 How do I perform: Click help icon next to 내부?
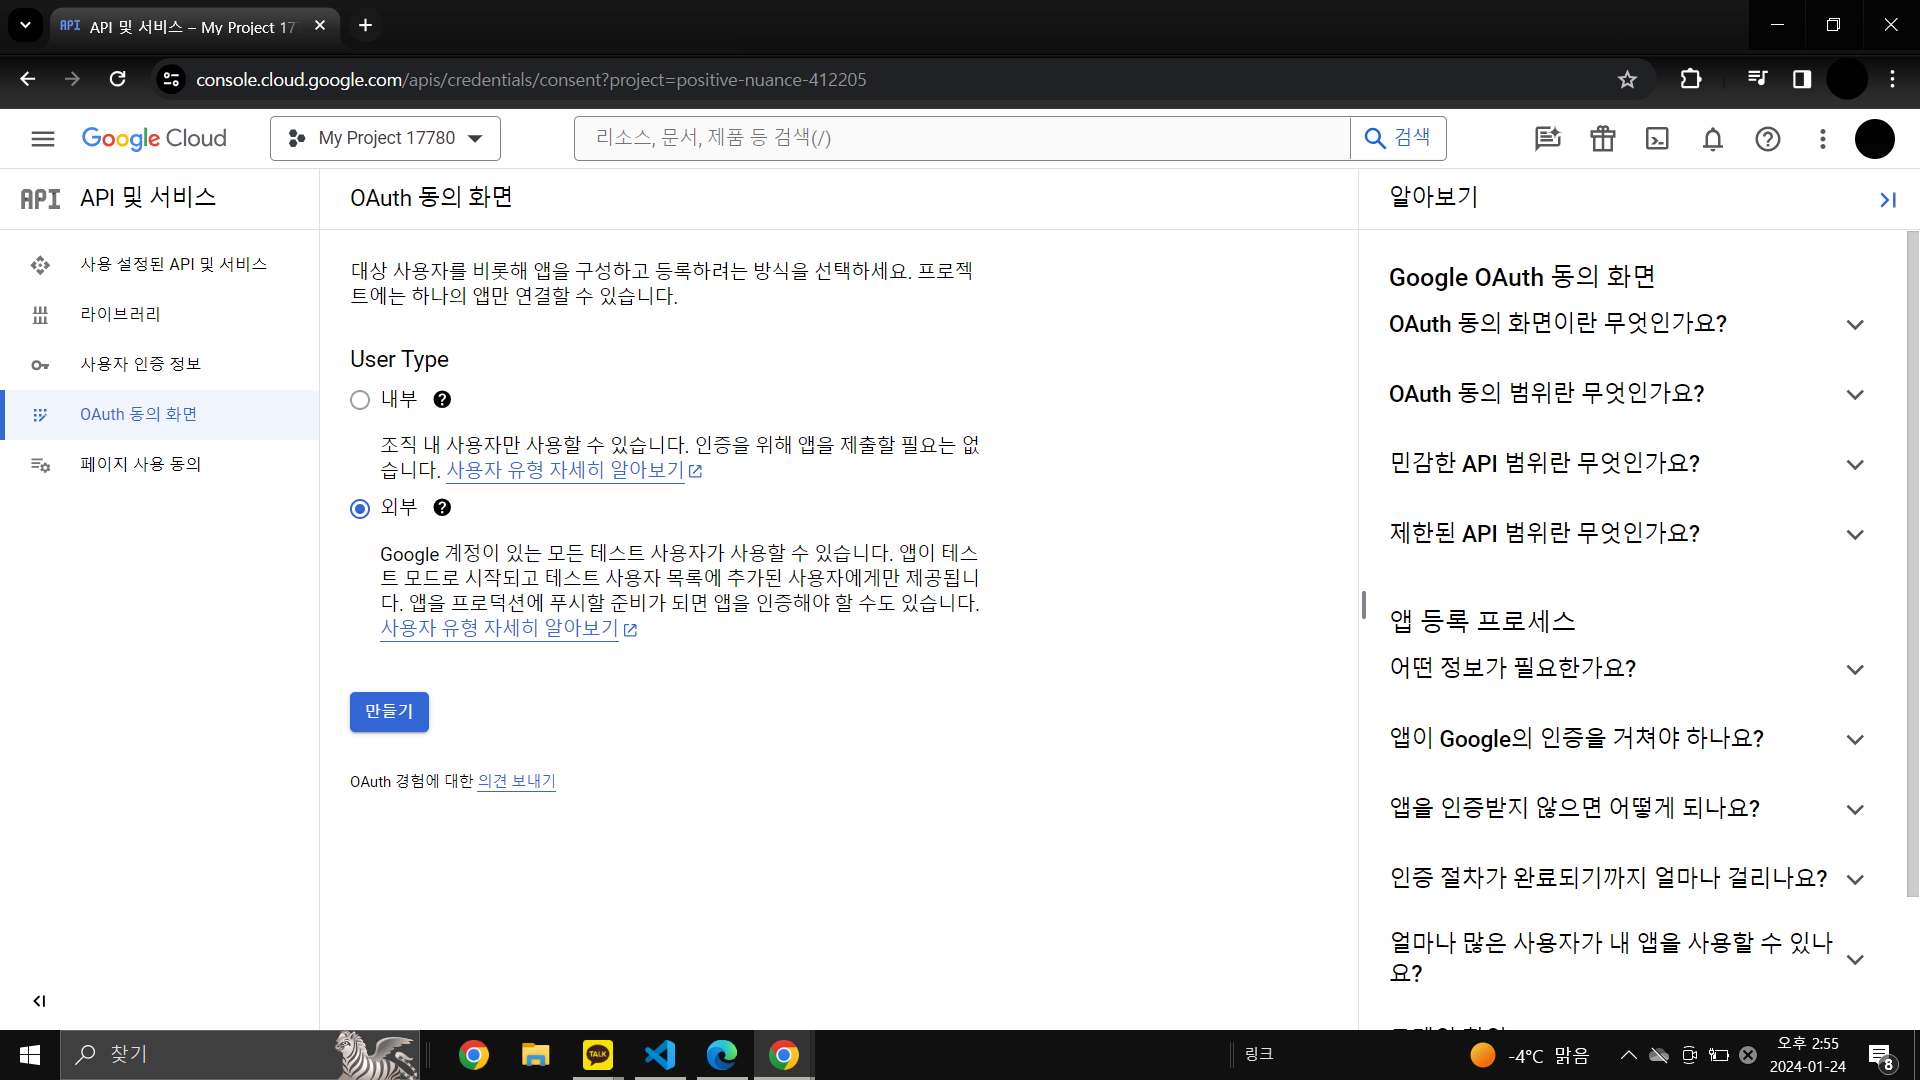click(x=442, y=400)
